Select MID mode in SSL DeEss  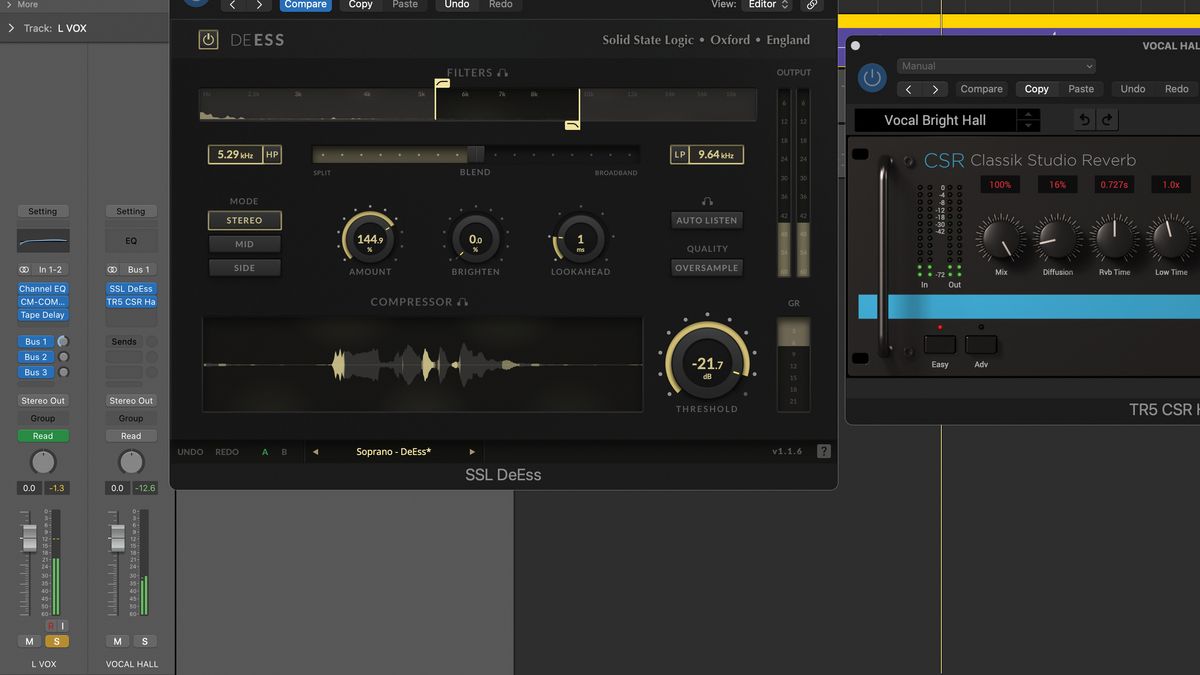pyautogui.click(x=244, y=243)
